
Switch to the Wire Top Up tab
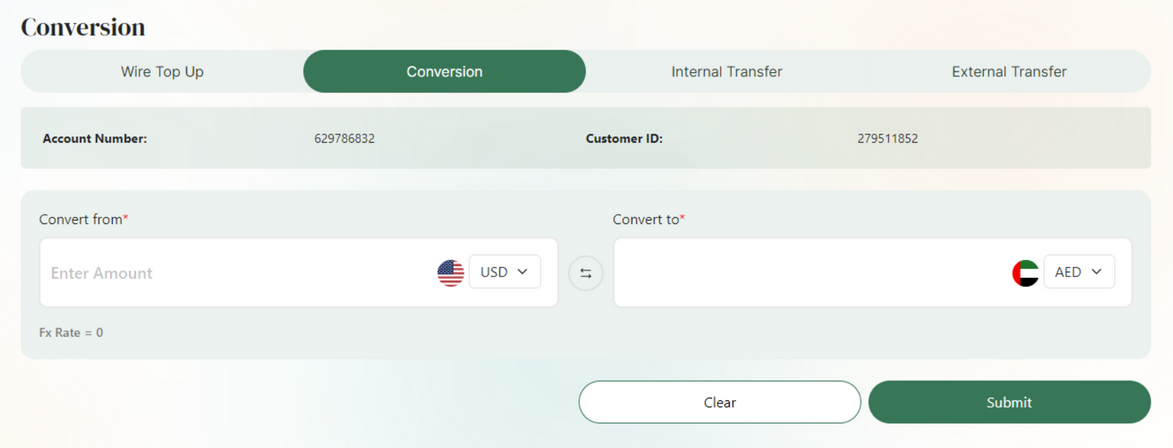[x=162, y=72]
